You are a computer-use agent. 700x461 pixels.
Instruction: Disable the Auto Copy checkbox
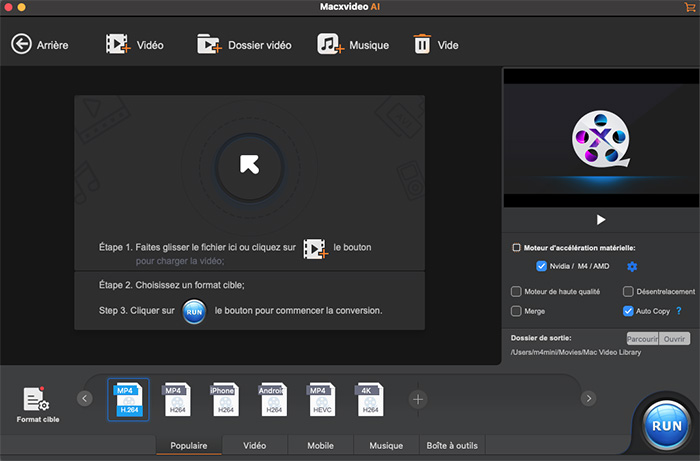pos(628,311)
